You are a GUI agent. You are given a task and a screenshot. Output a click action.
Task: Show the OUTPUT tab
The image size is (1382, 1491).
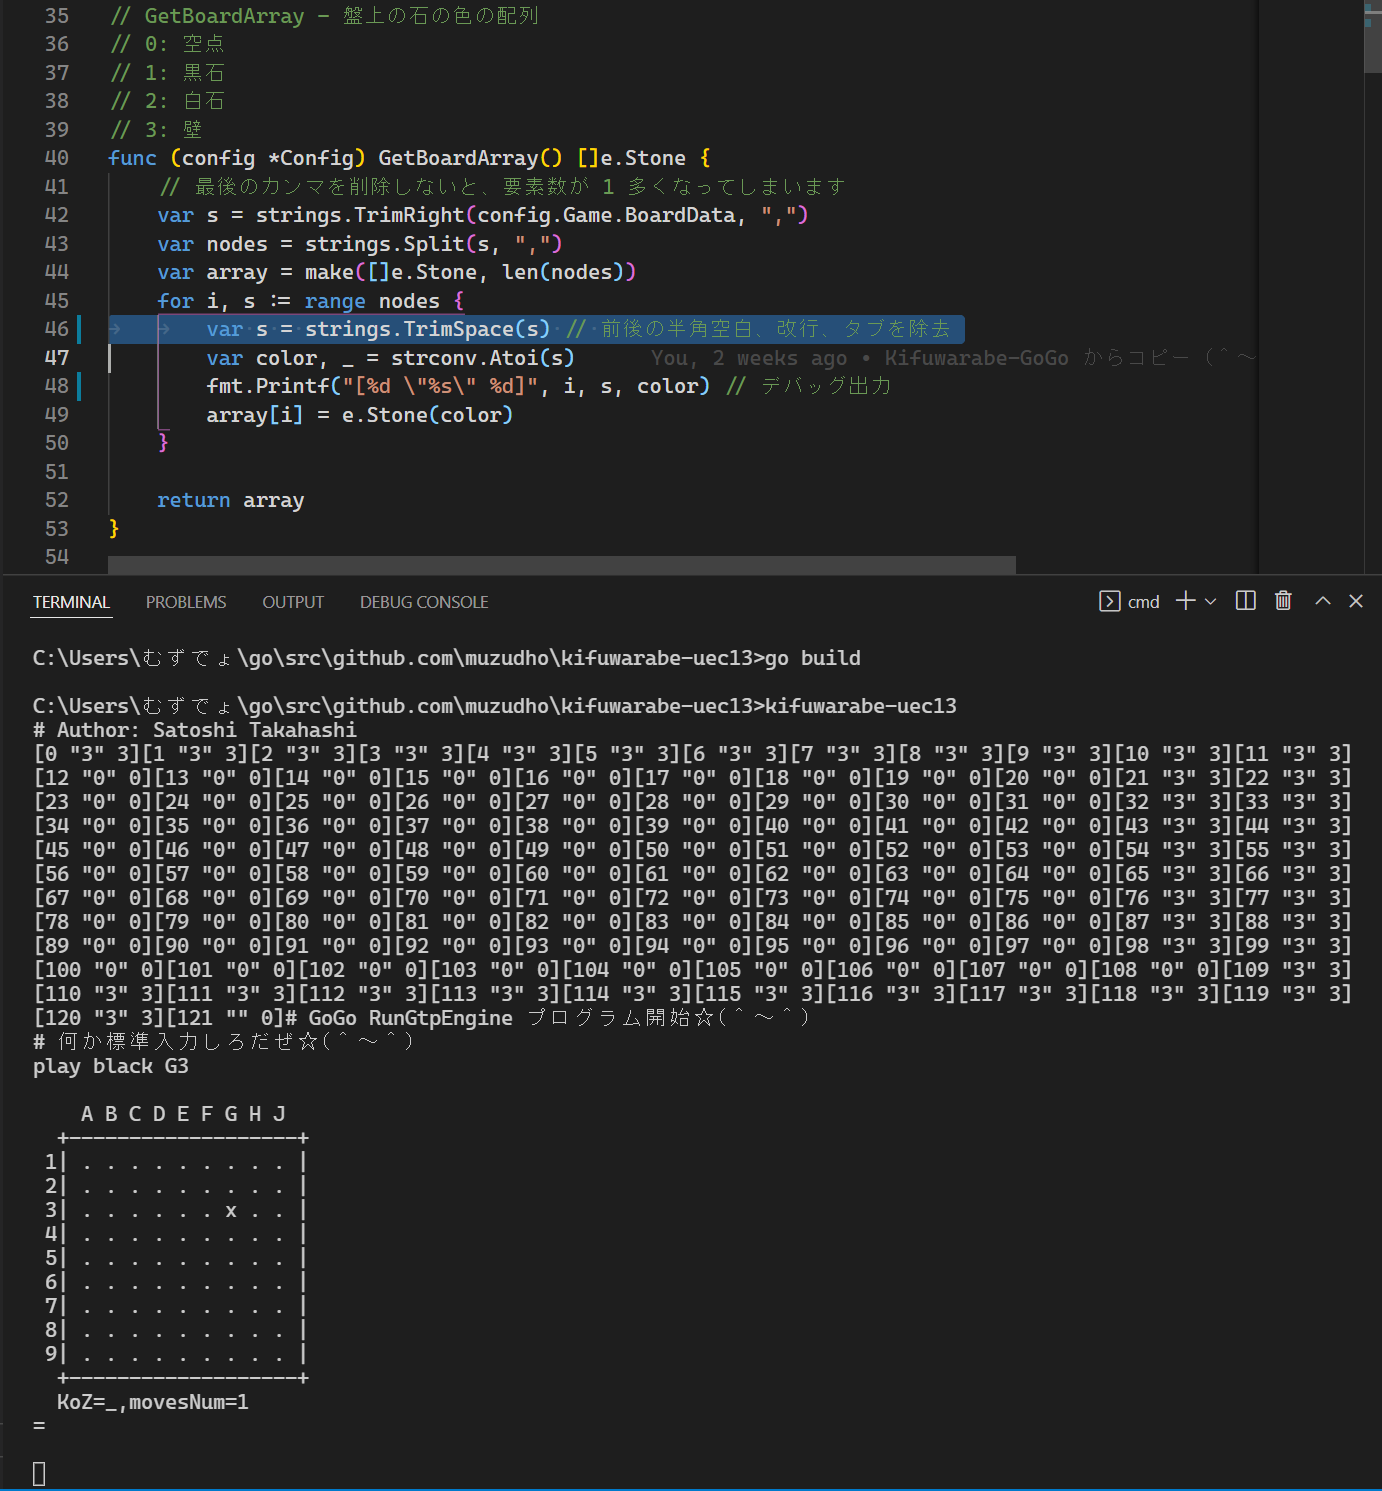pos(293,602)
